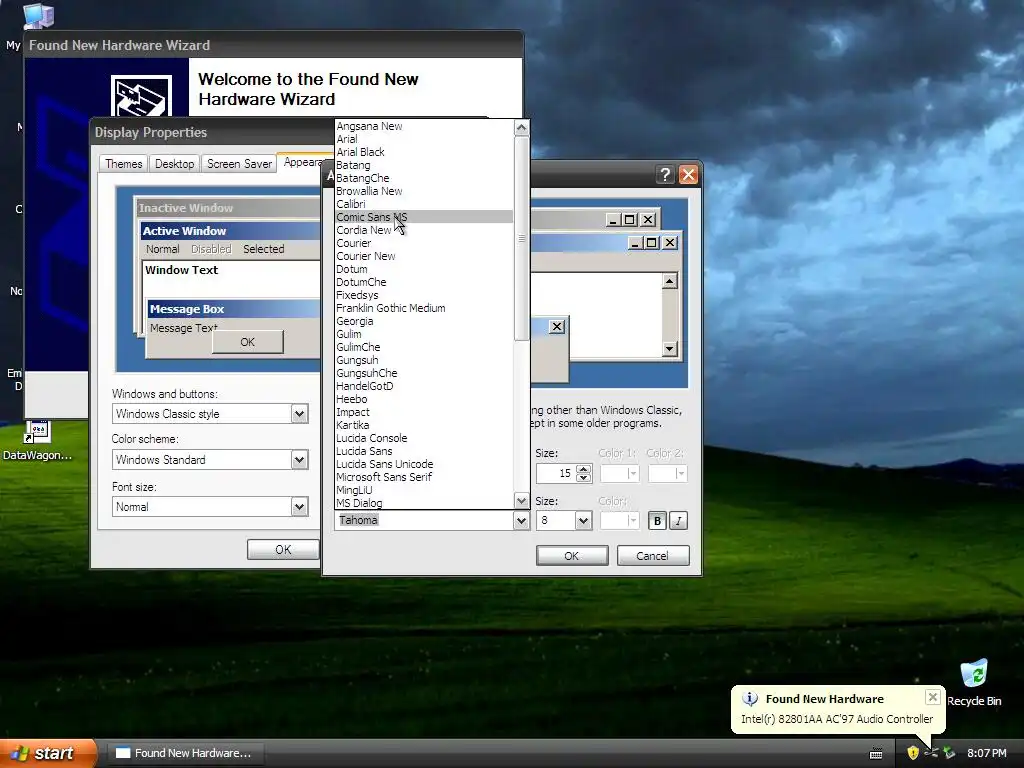Open the Start menu
Image resolution: width=1024 pixels, height=768 pixels.
coord(48,753)
